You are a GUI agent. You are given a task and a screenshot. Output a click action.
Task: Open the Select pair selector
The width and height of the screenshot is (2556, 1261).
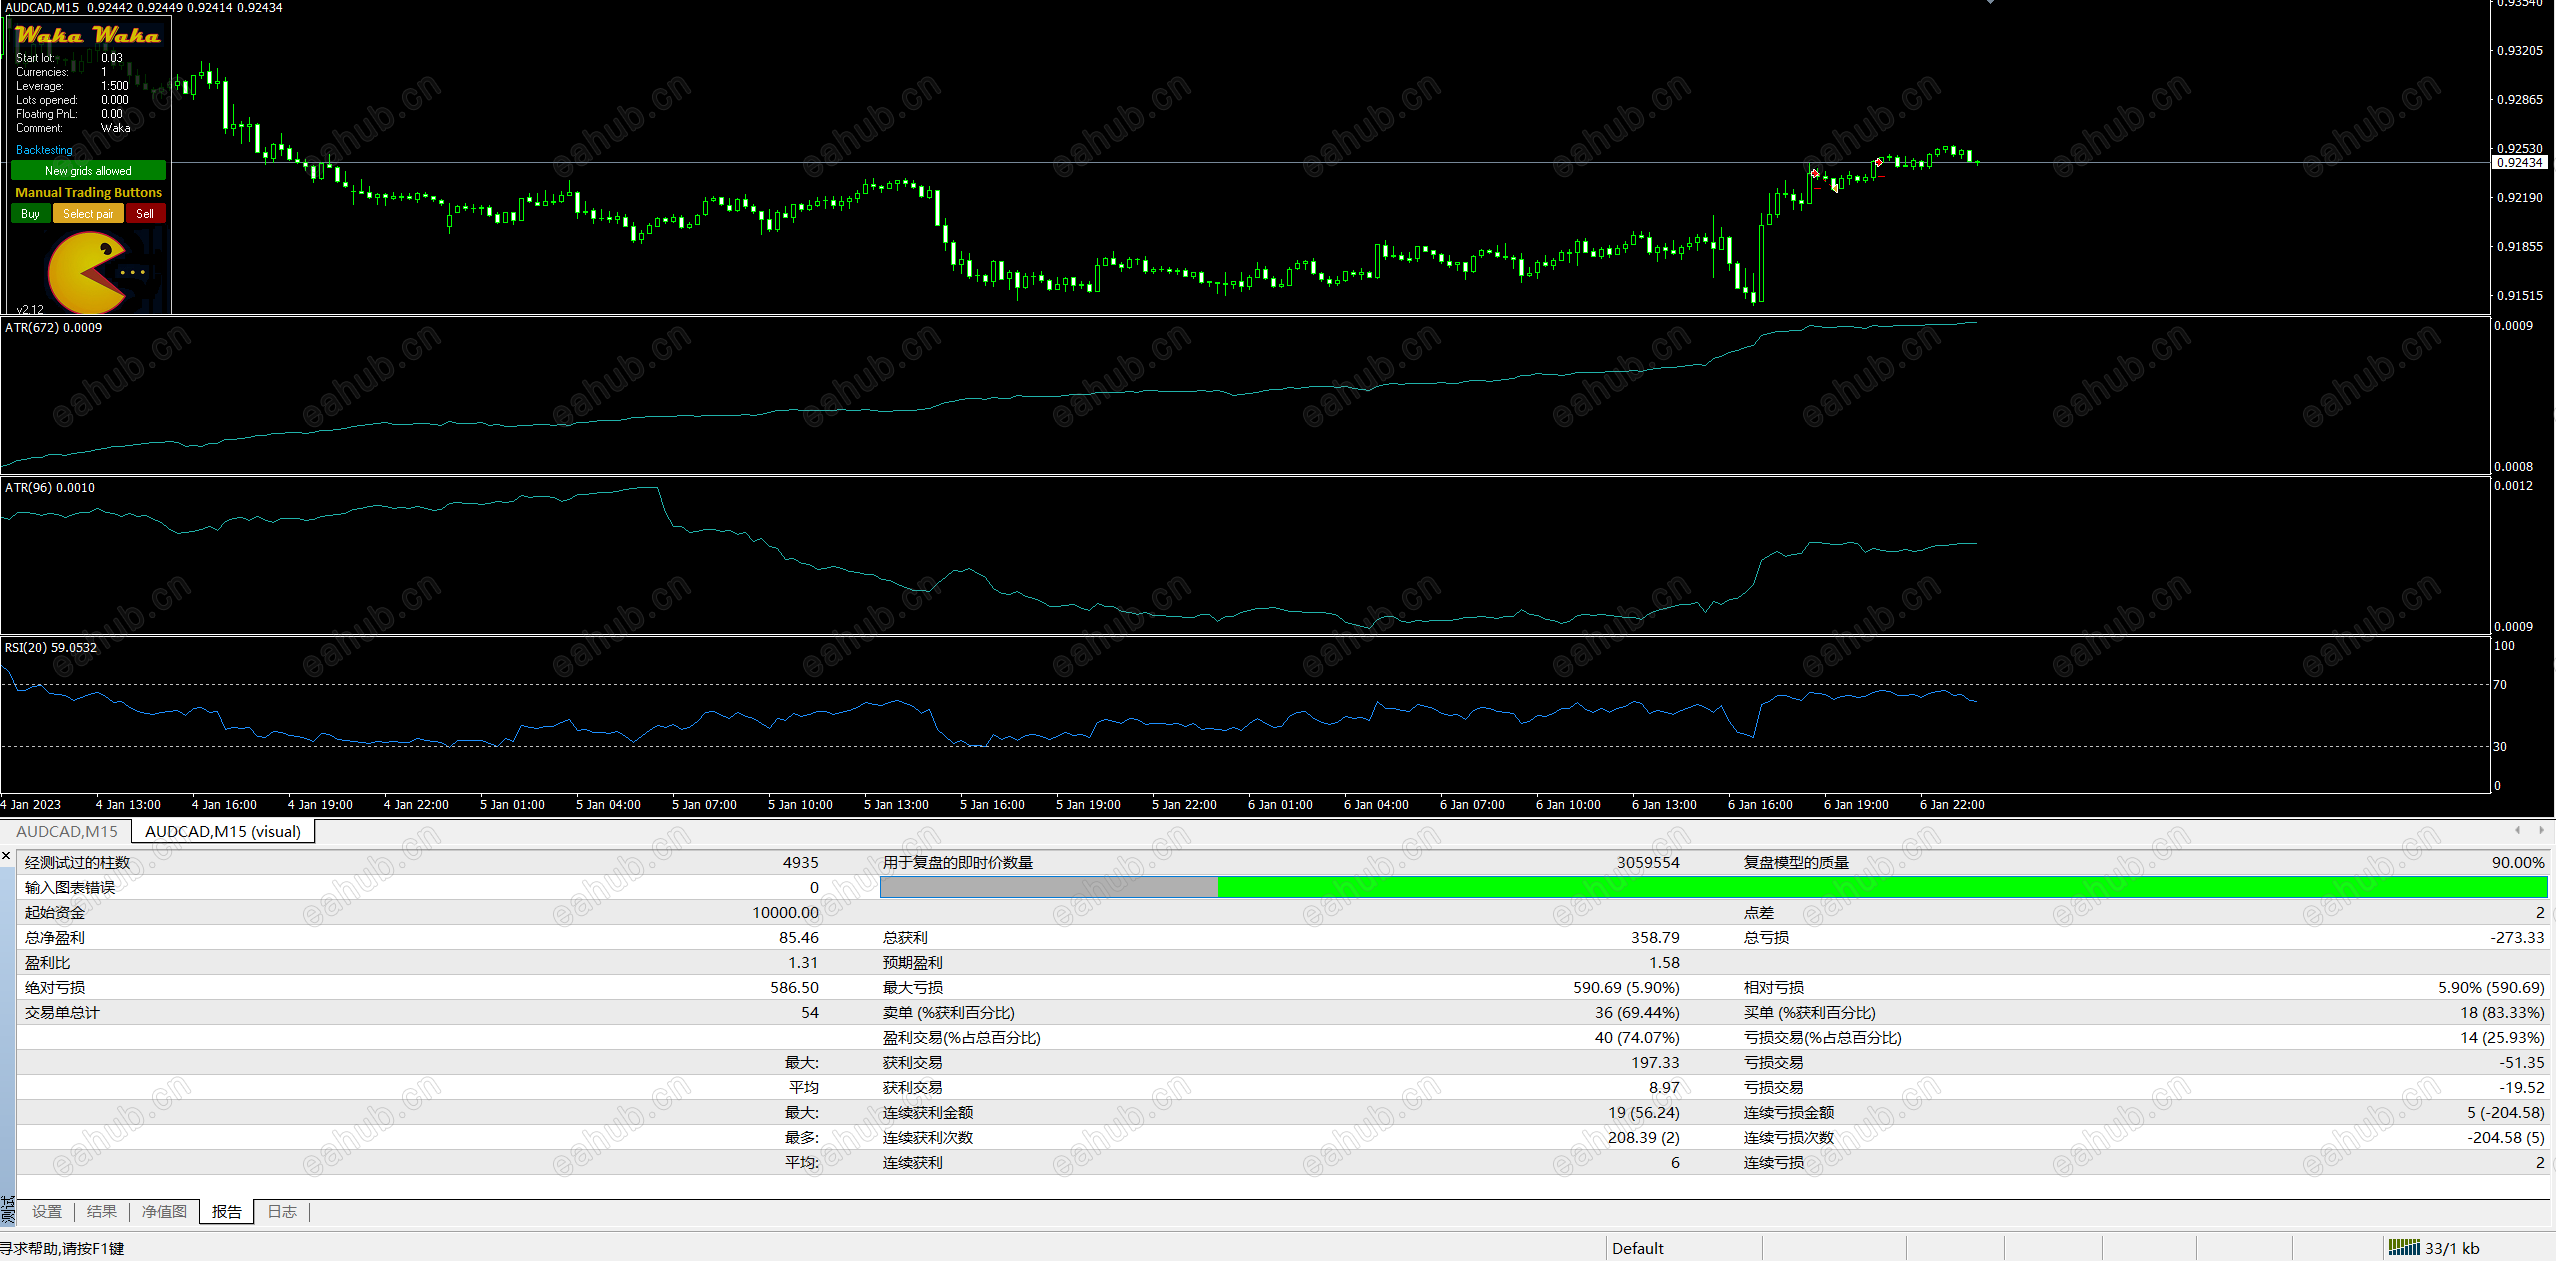tap(88, 214)
